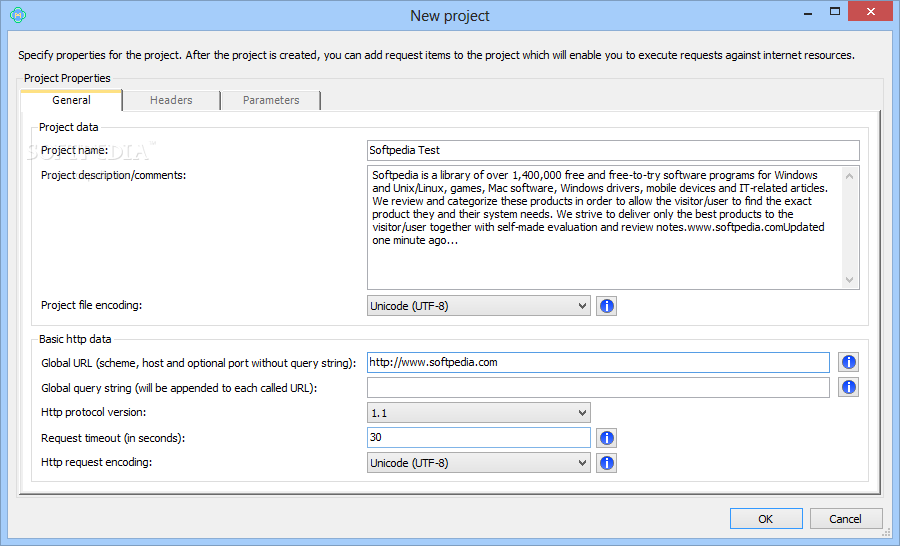
Task: Confirm with the OK button
Action: pos(766,519)
